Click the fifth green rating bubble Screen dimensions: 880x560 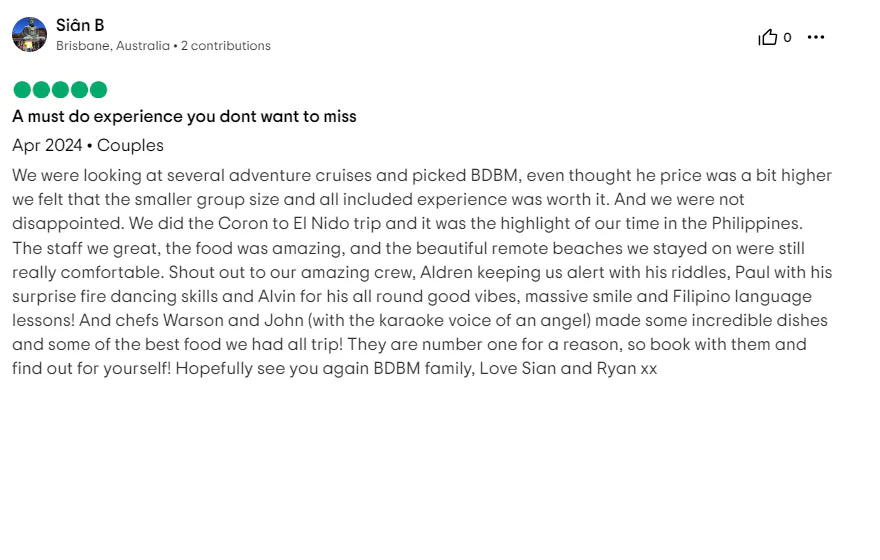(x=98, y=90)
